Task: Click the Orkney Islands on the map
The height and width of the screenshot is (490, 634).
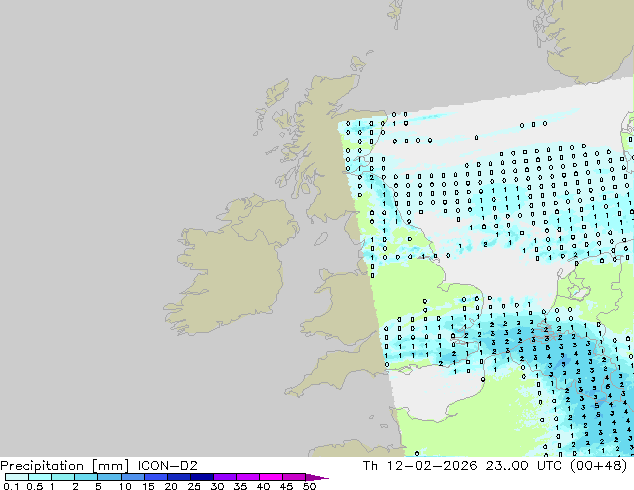Action: click(x=357, y=63)
